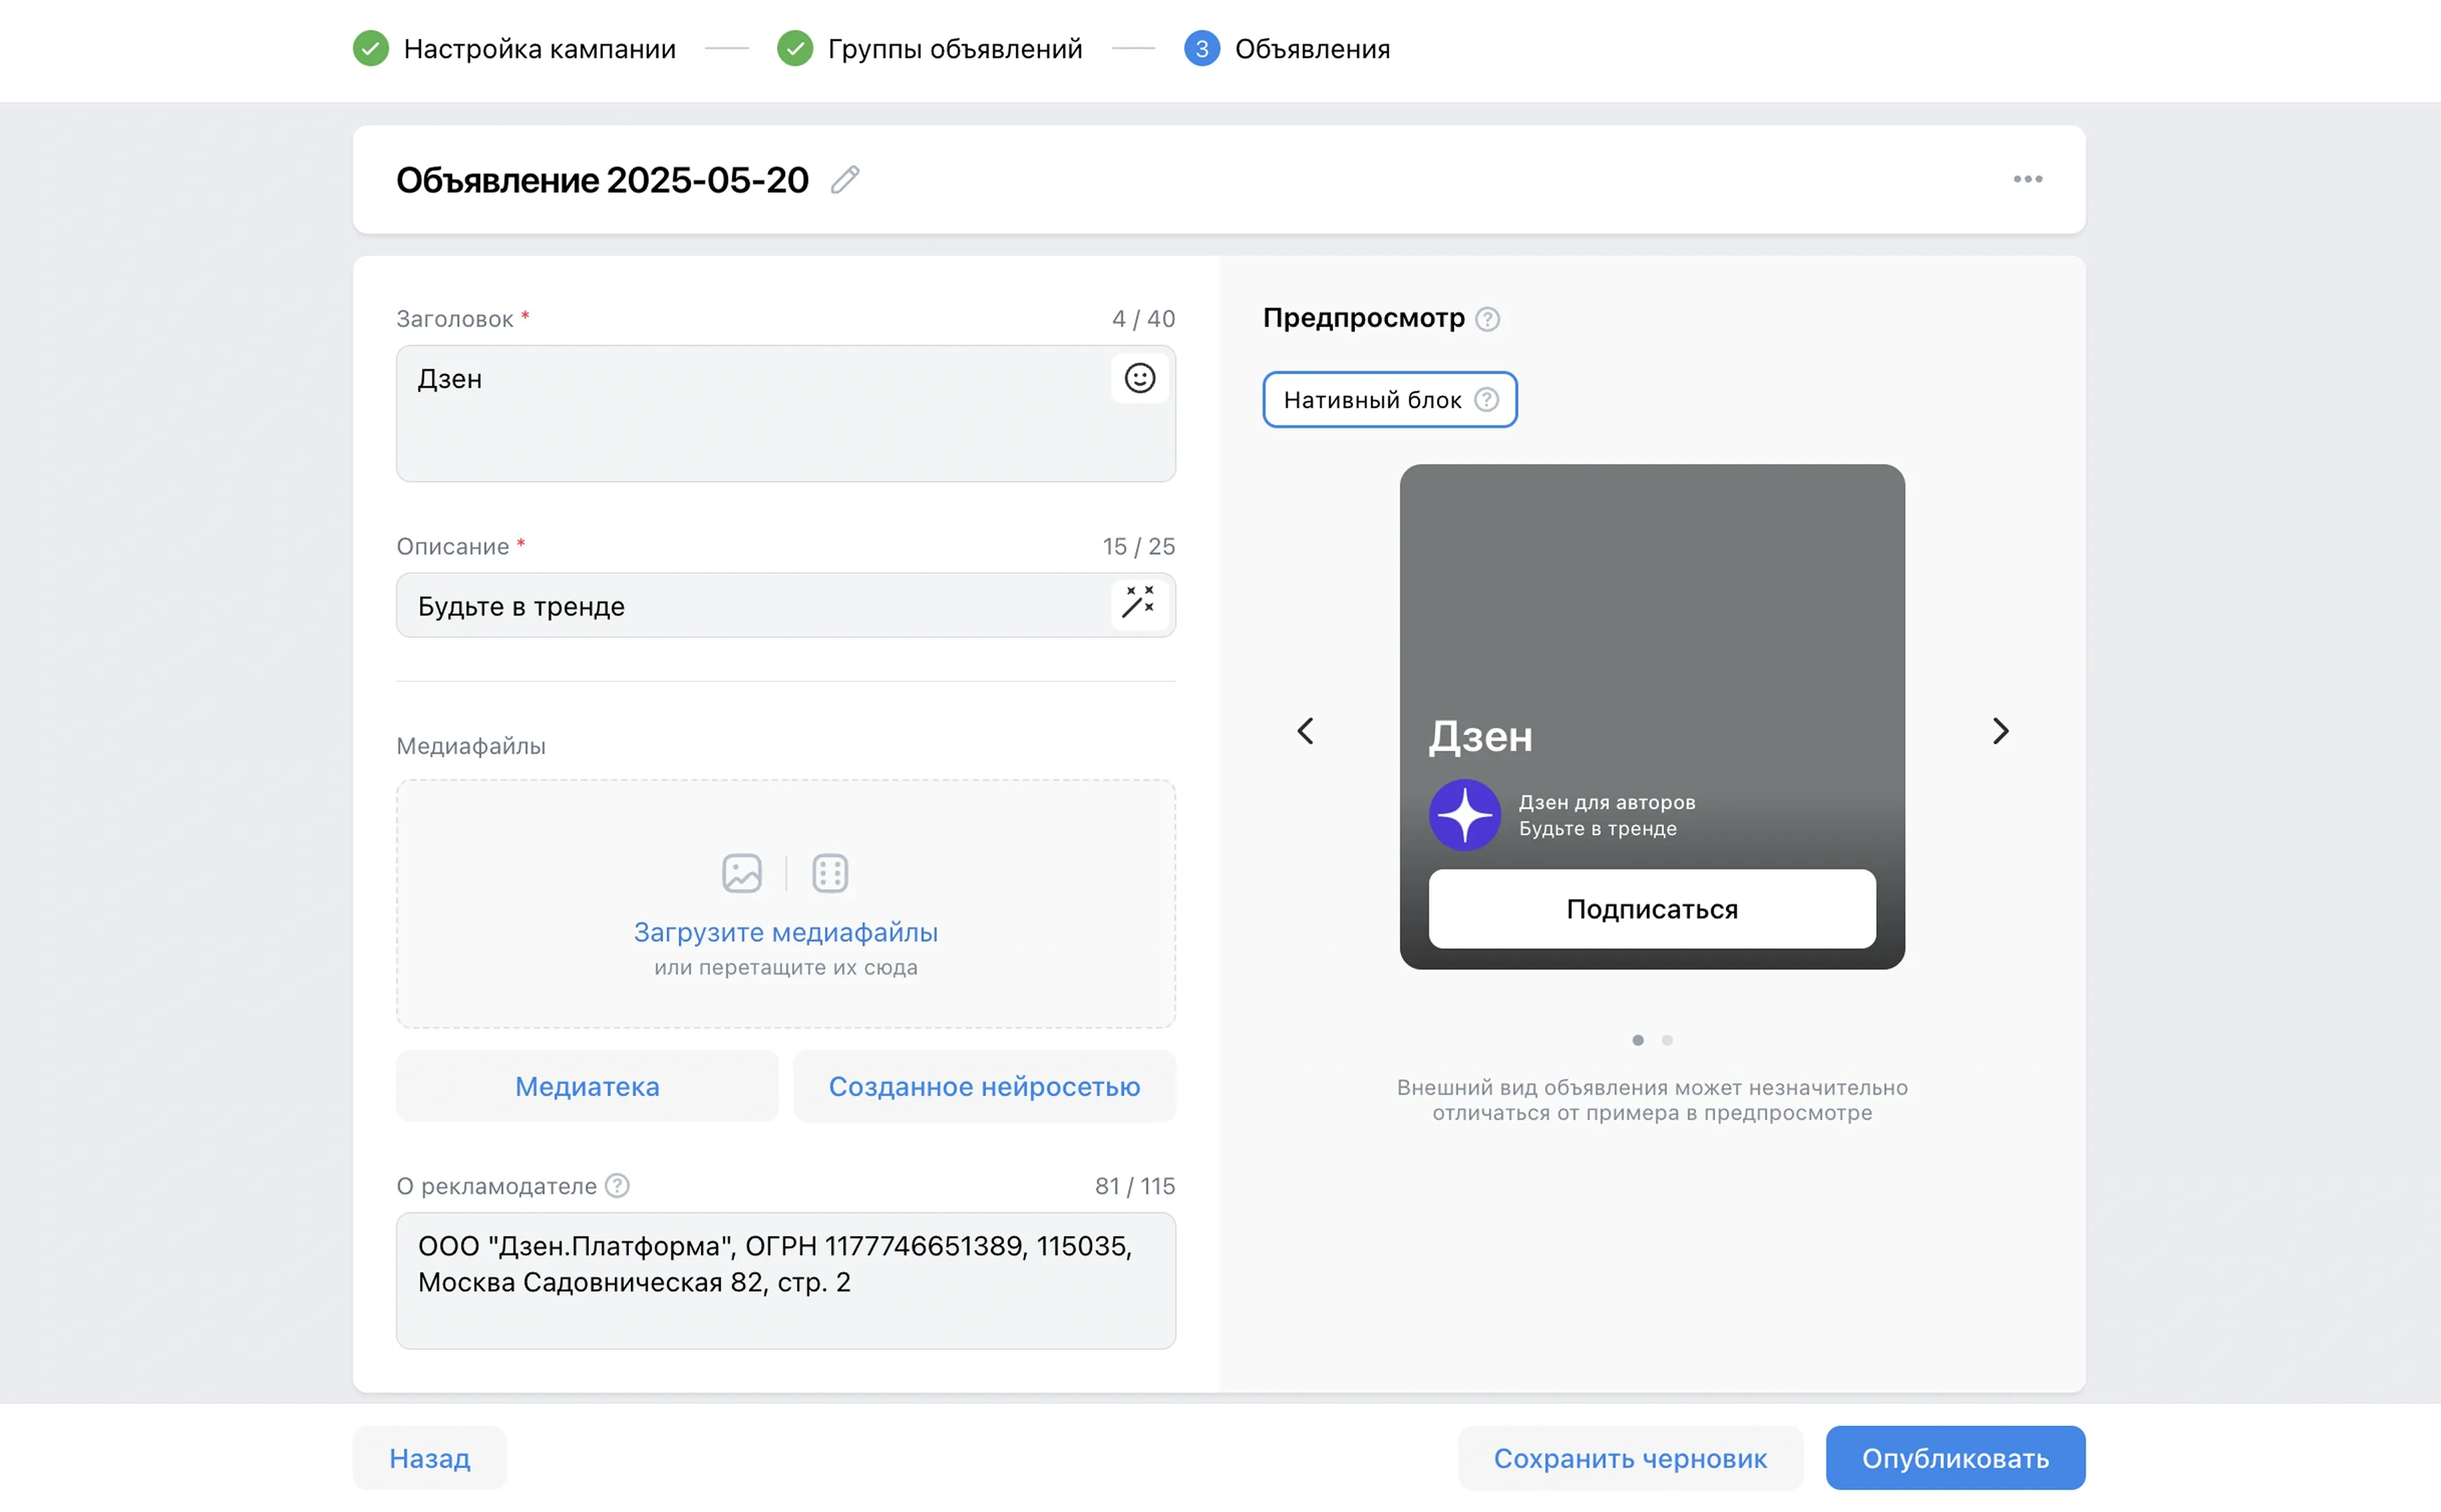Open the three-dots ad options menu
This screenshot has height=1512, width=2441.
2027,180
